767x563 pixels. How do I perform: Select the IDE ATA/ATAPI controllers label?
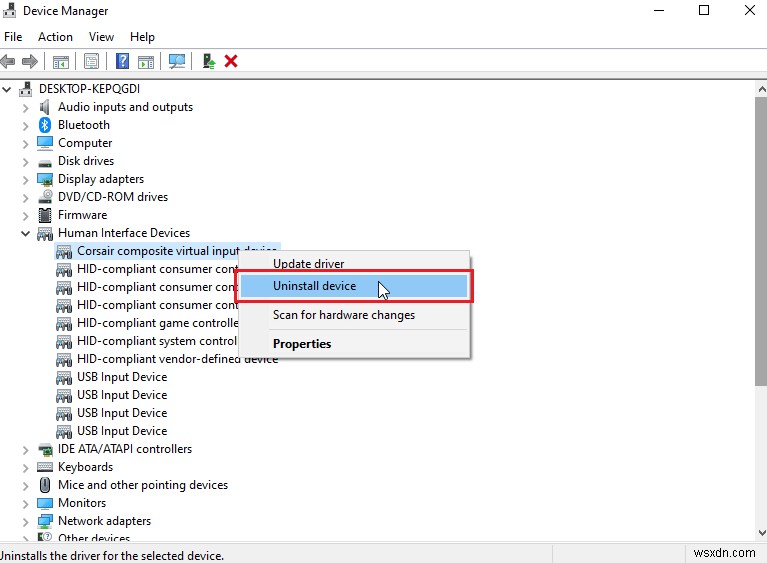125,449
